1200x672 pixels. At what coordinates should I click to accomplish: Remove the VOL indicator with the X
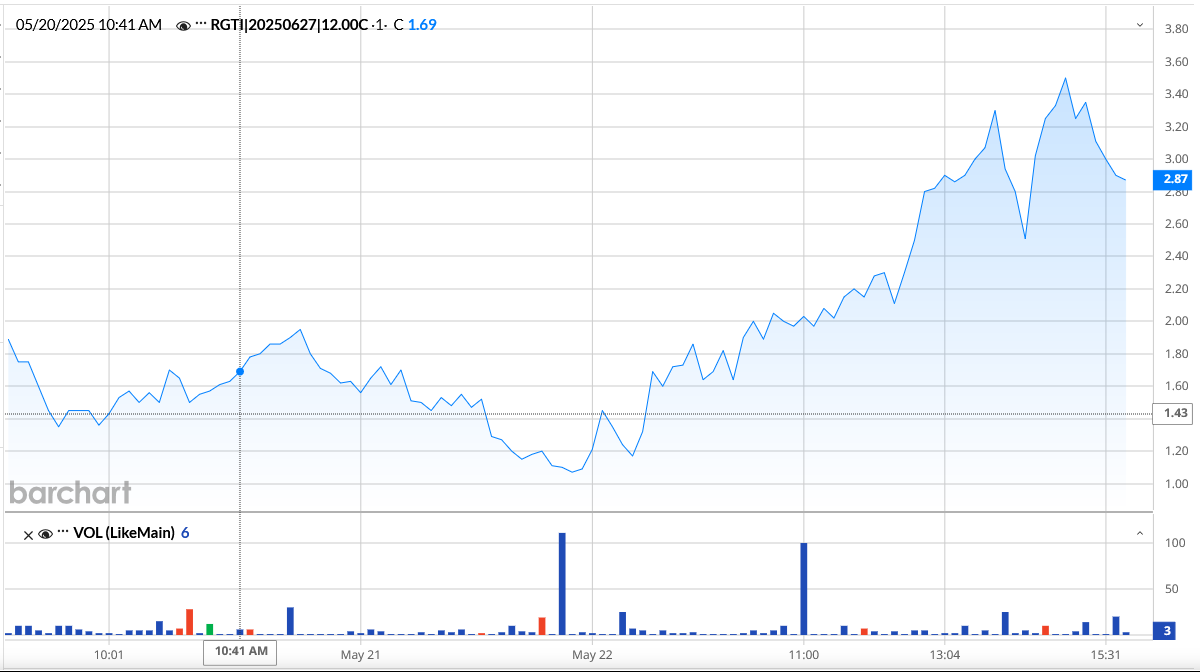click(x=29, y=534)
